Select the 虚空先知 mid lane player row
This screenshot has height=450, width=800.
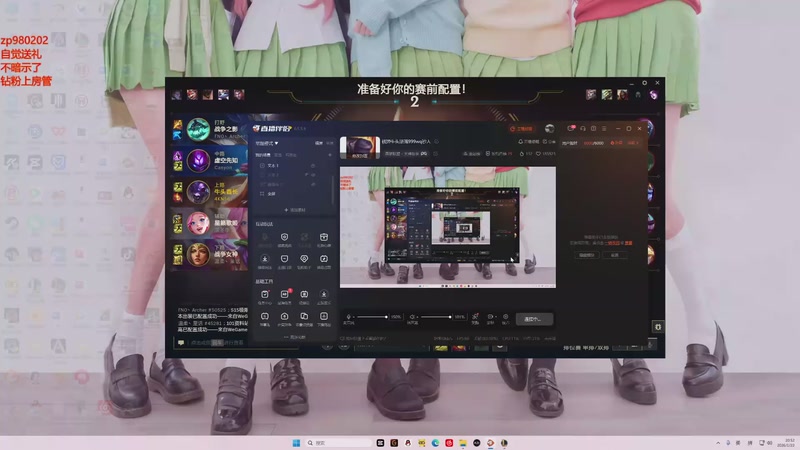(210, 161)
